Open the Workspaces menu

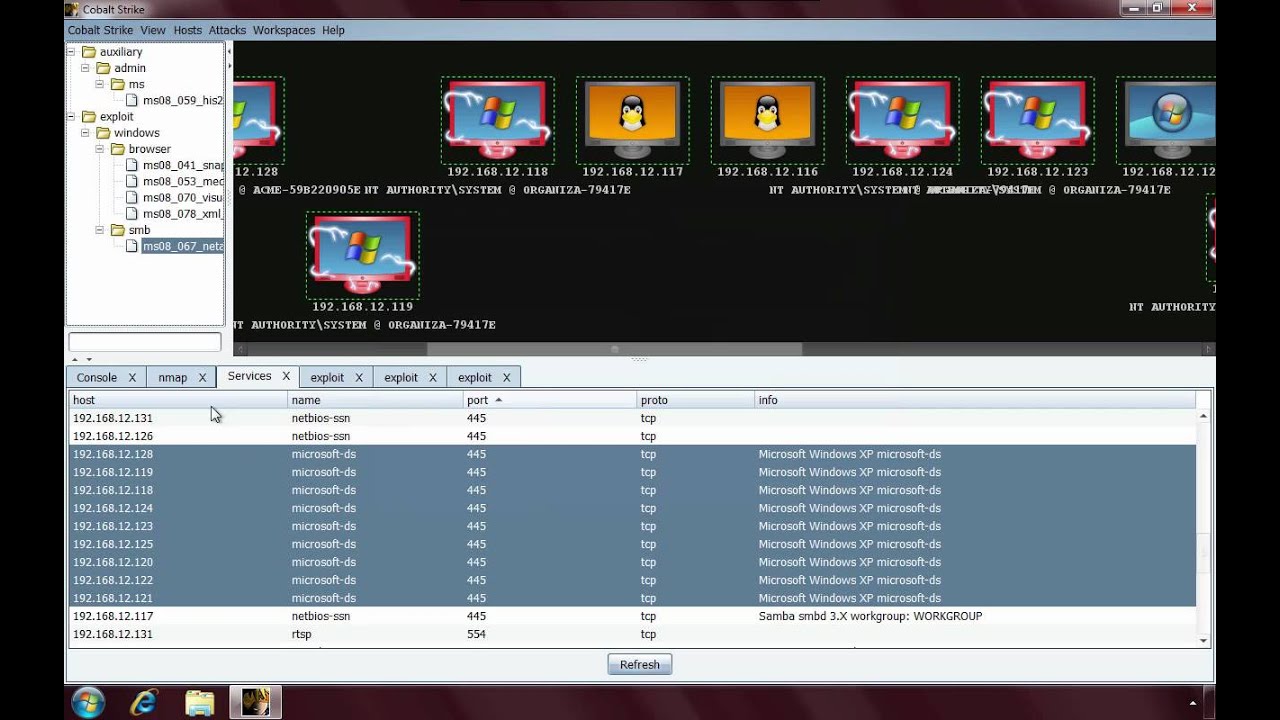(x=284, y=30)
